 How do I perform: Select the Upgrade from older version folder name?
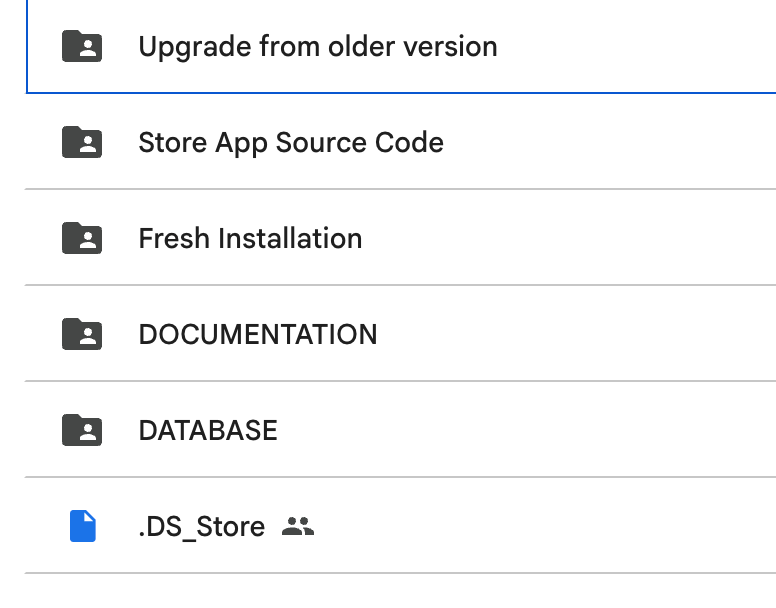318,47
